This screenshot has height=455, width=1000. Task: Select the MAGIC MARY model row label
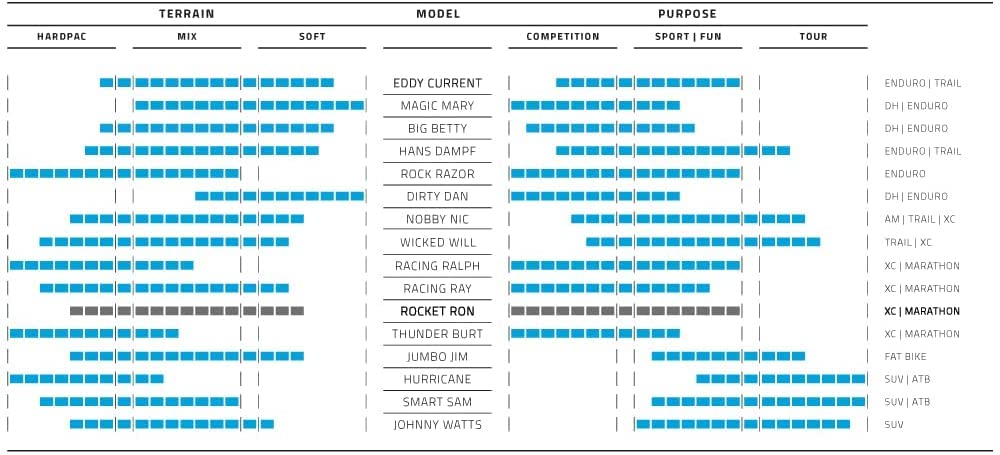tap(437, 106)
